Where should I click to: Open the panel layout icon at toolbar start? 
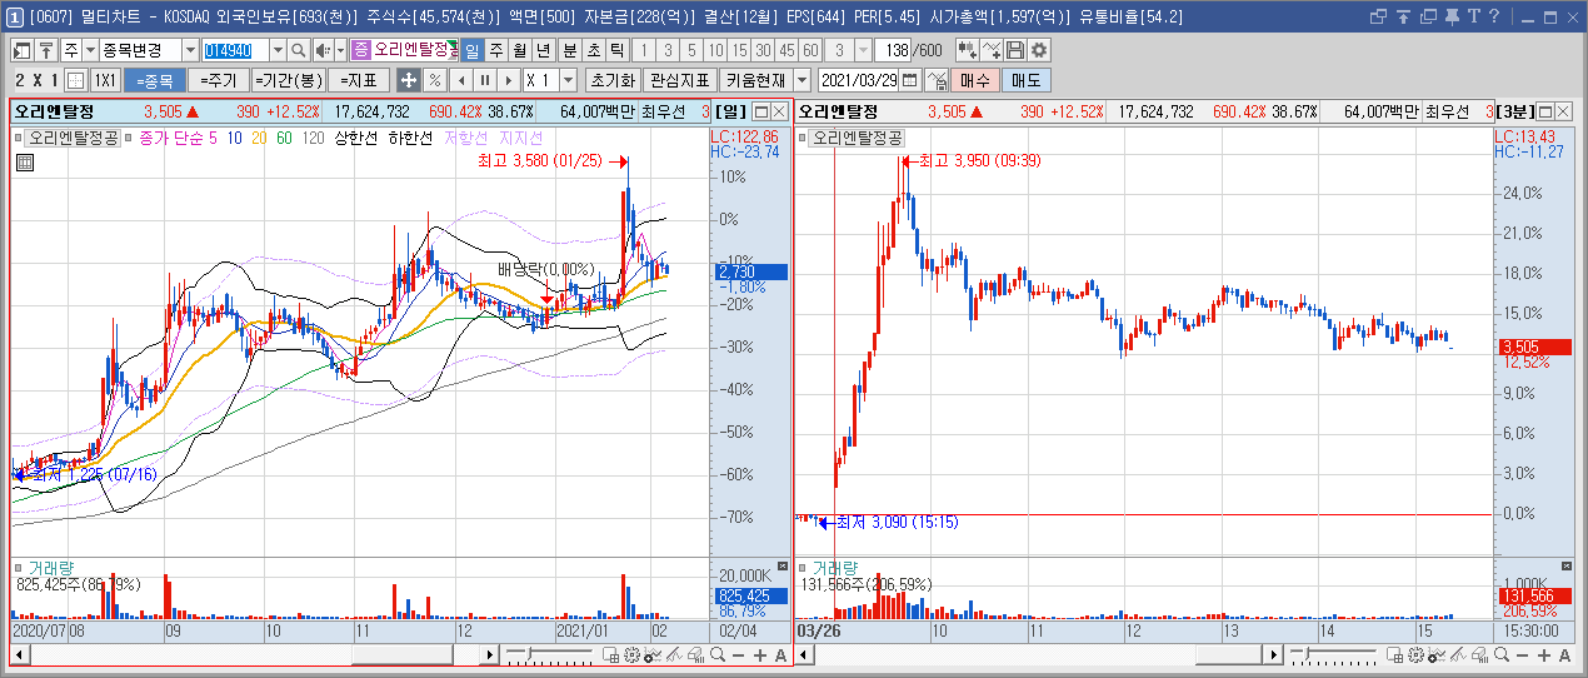tap(22, 50)
